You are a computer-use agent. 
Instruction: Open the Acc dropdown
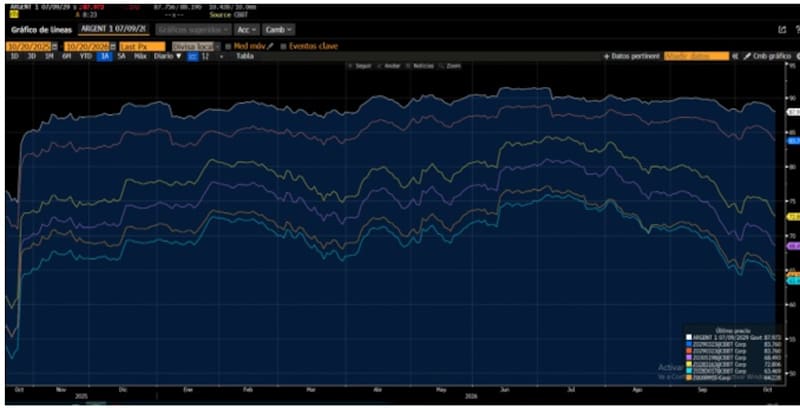(x=247, y=30)
